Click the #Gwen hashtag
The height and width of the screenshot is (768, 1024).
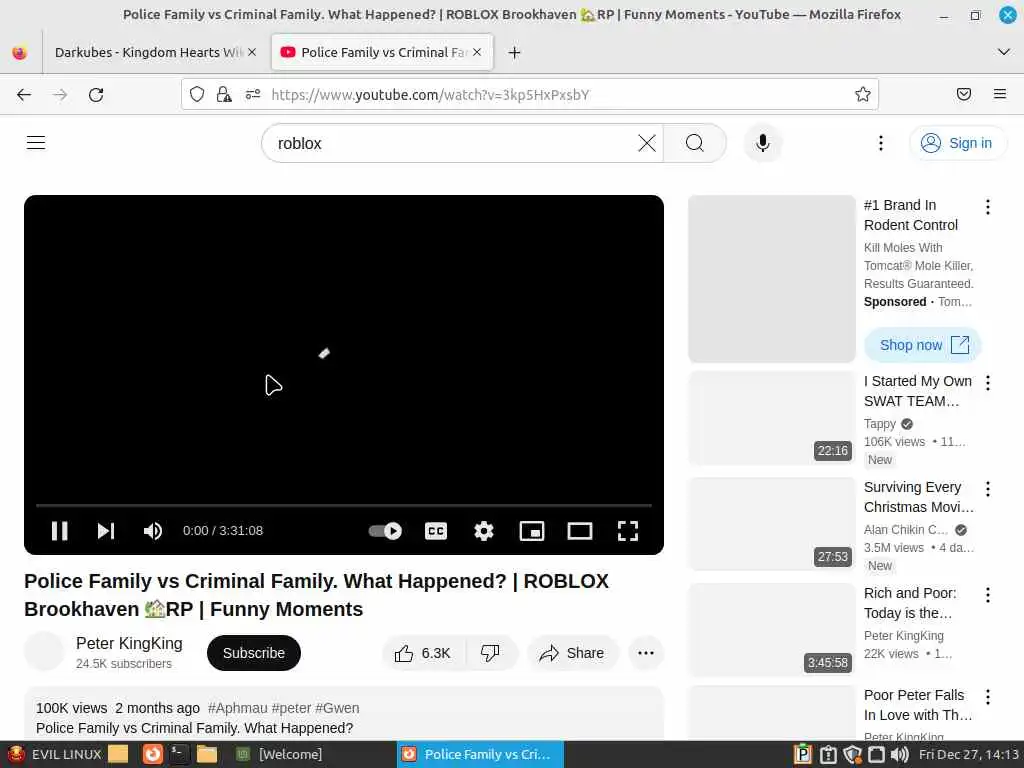coord(337,708)
